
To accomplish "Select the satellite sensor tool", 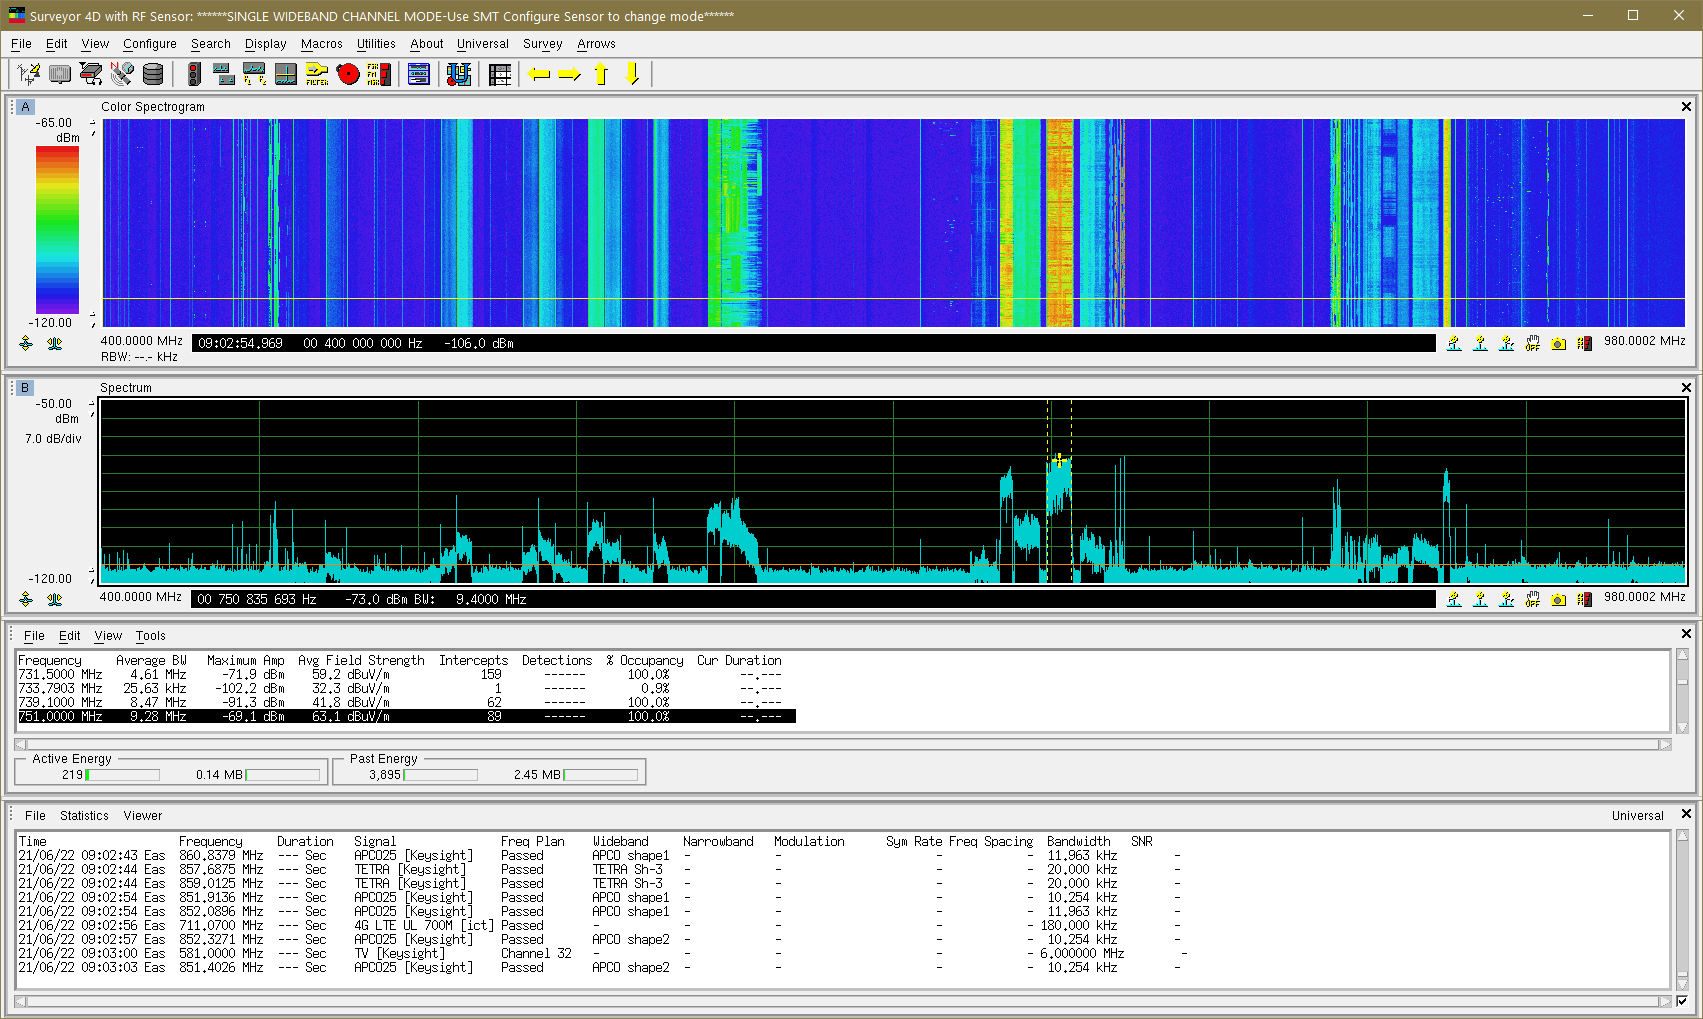I will pyautogui.click(x=122, y=74).
